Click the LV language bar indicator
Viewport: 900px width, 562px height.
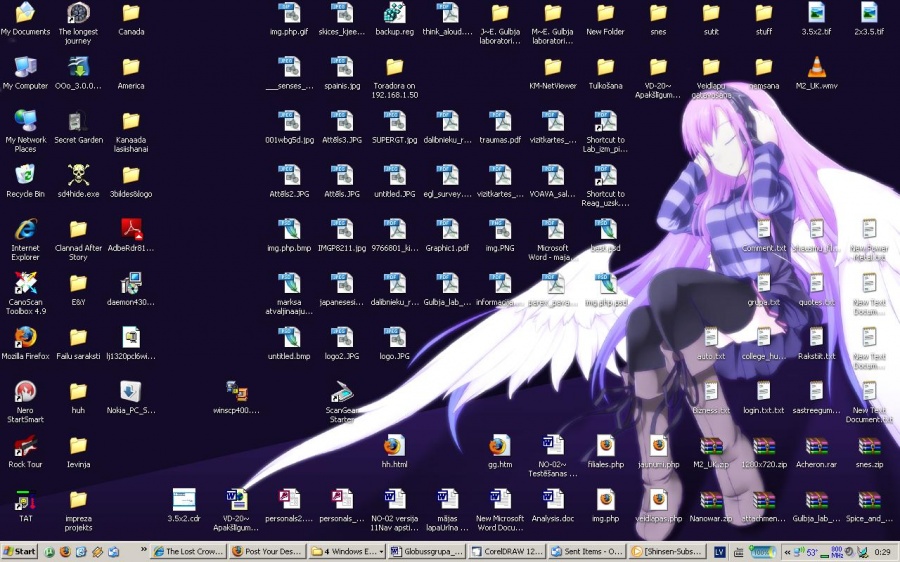tap(719, 552)
